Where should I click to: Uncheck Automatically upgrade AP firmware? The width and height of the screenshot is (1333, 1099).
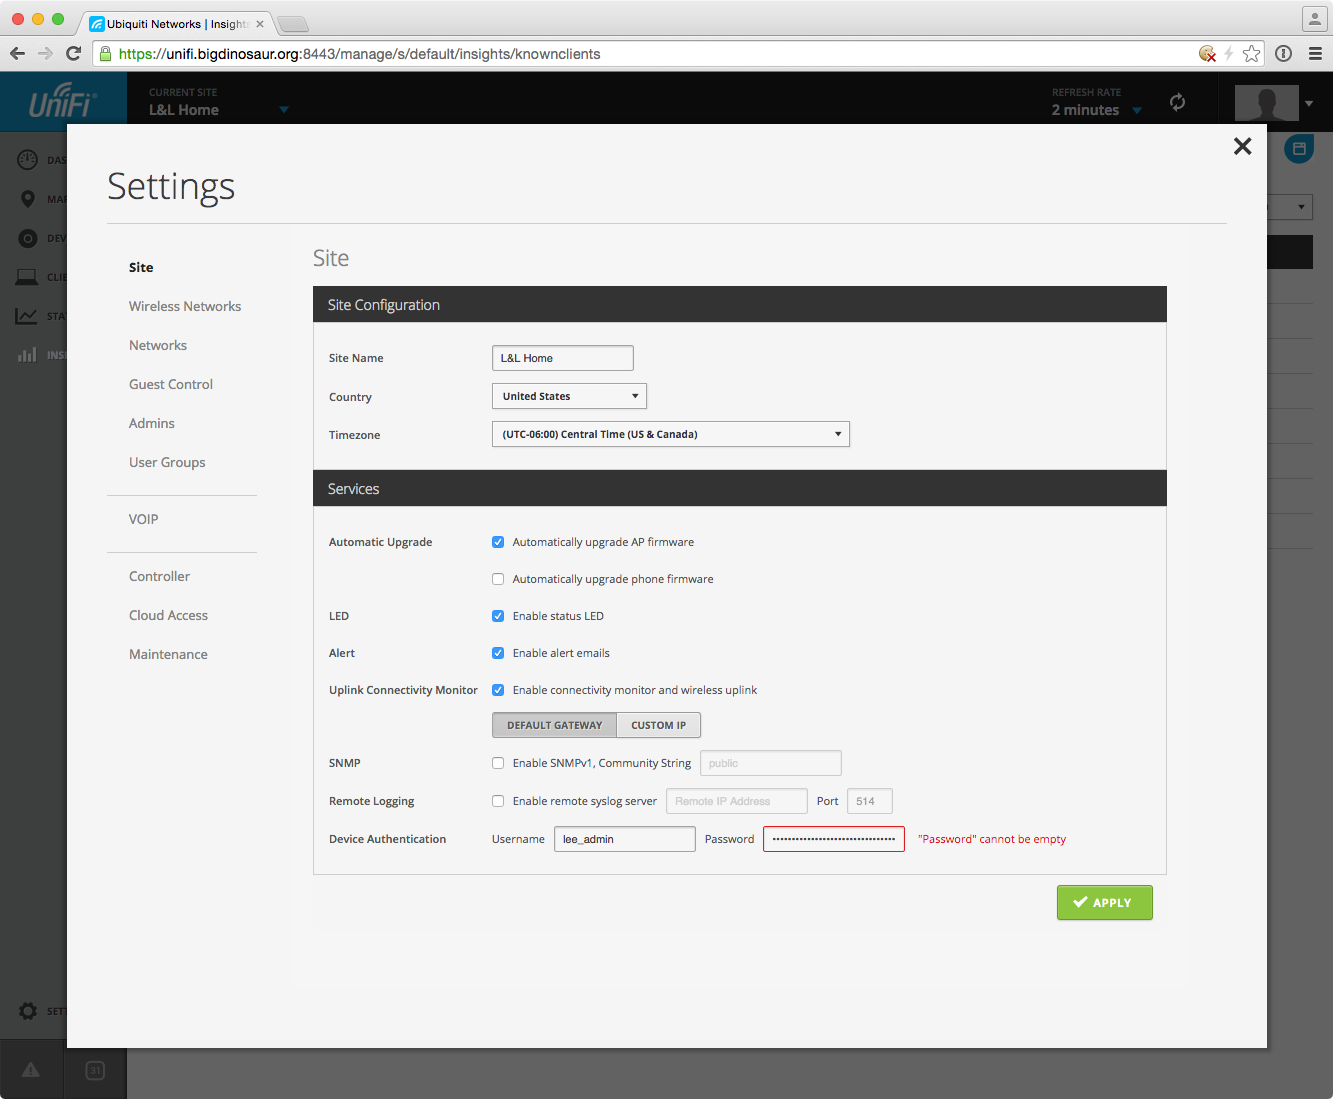(498, 542)
